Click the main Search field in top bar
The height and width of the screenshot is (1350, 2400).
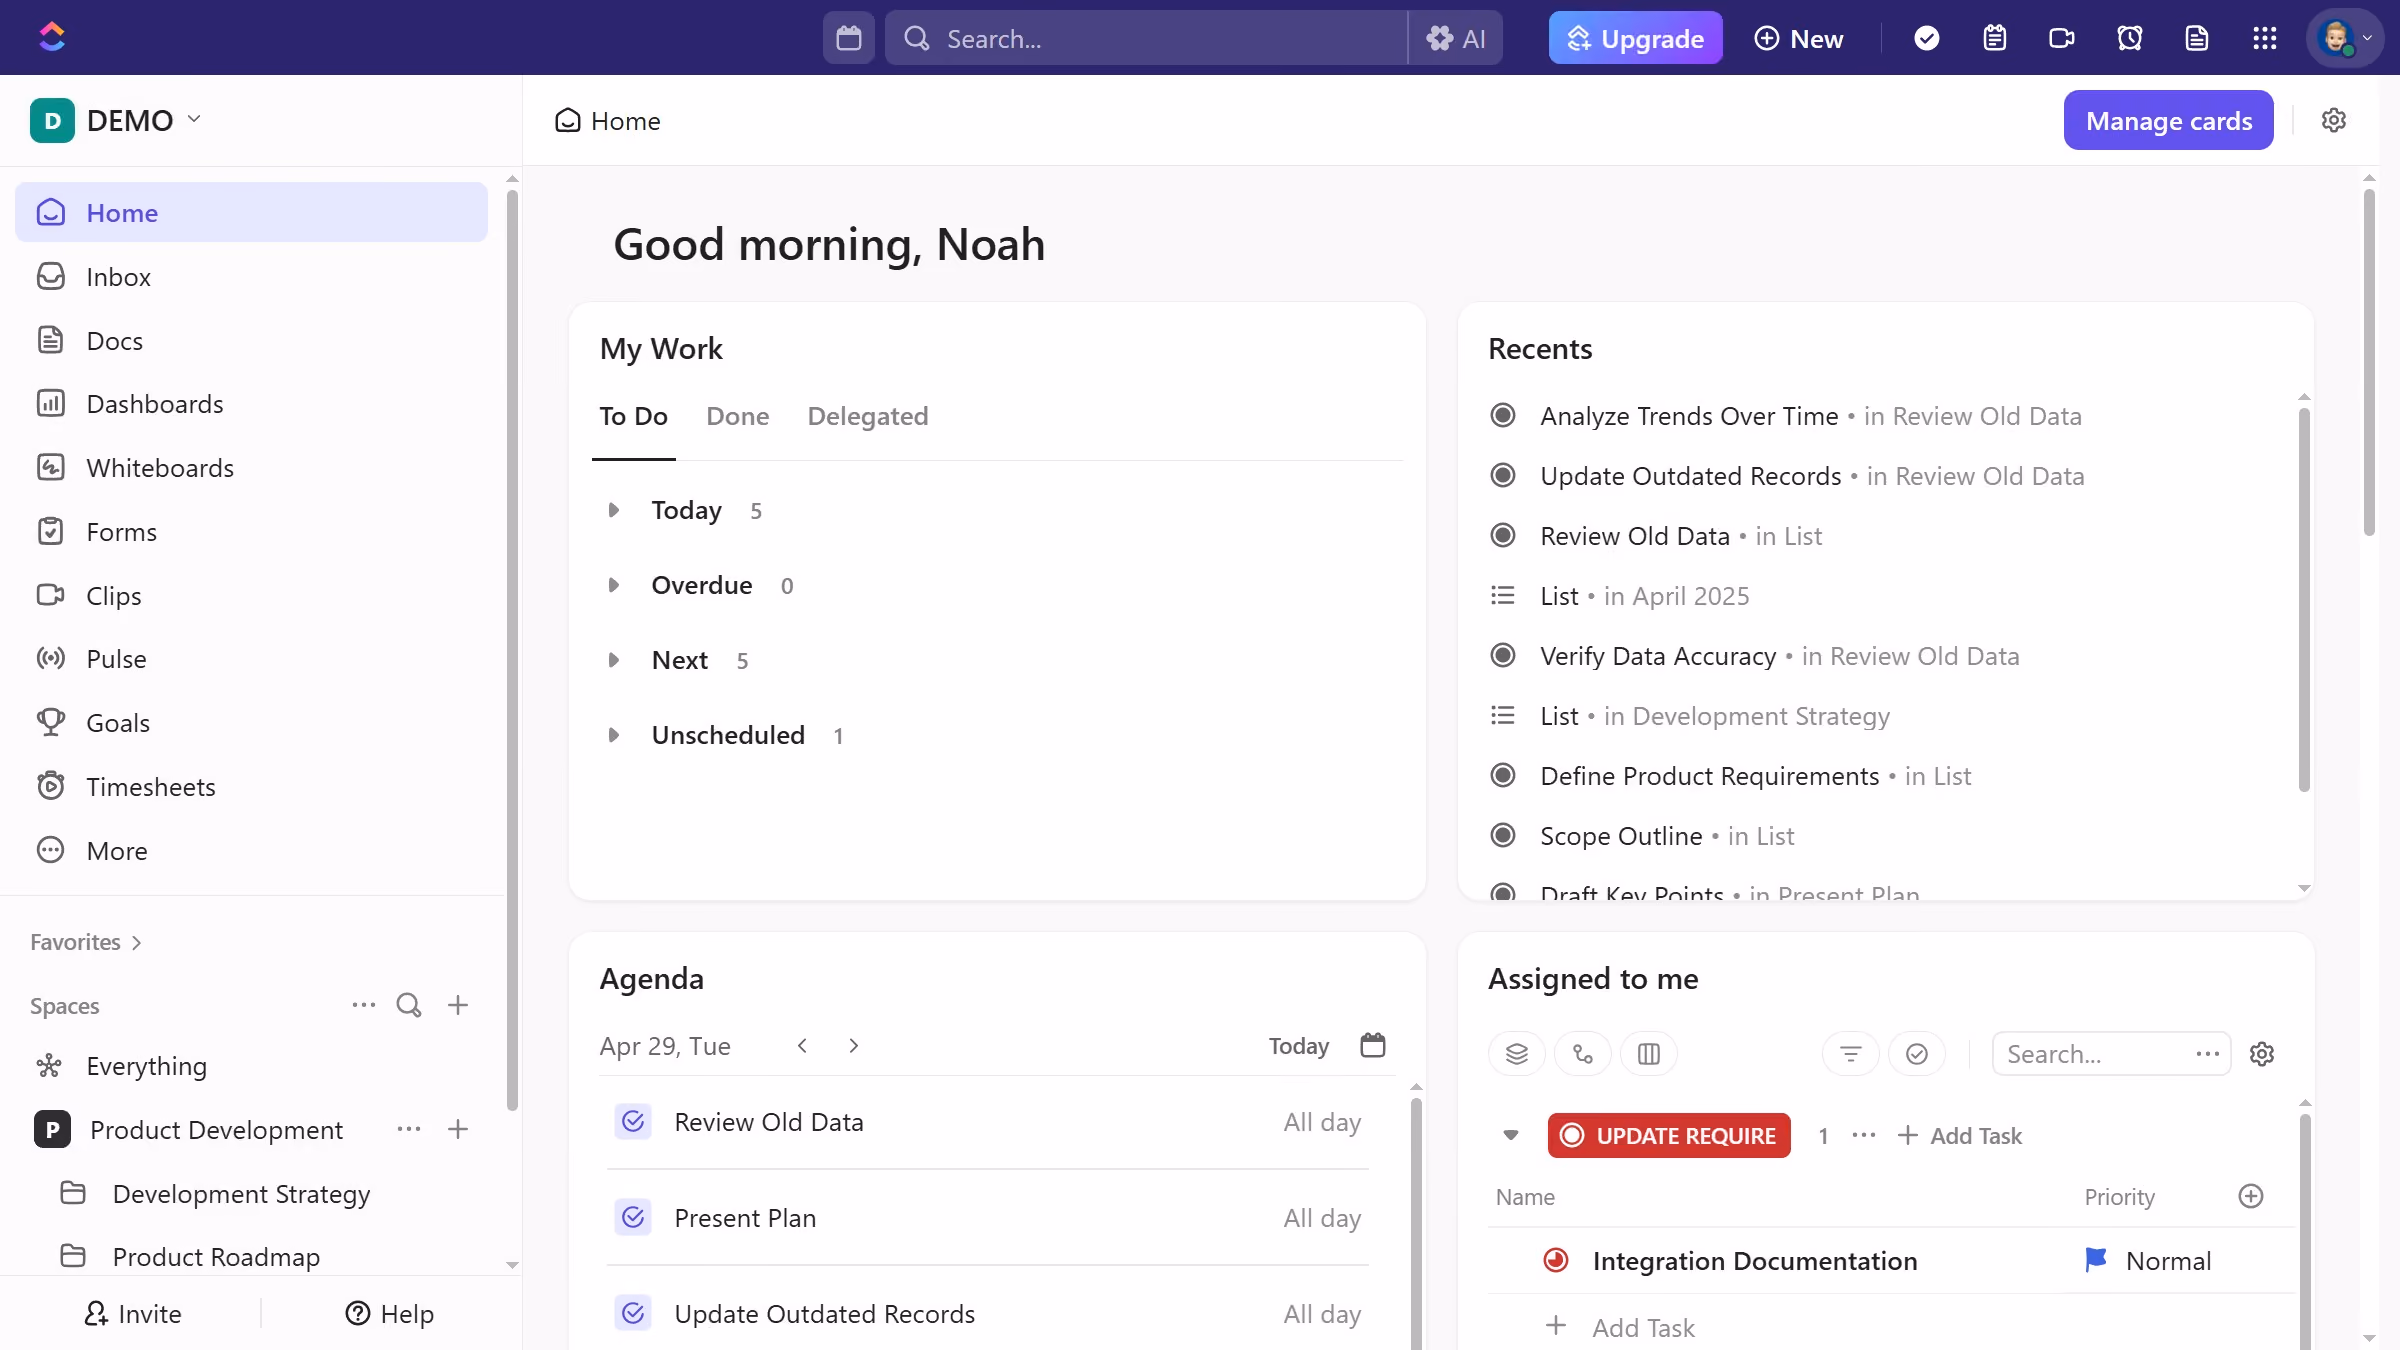pyautogui.click(x=1146, y=38)
